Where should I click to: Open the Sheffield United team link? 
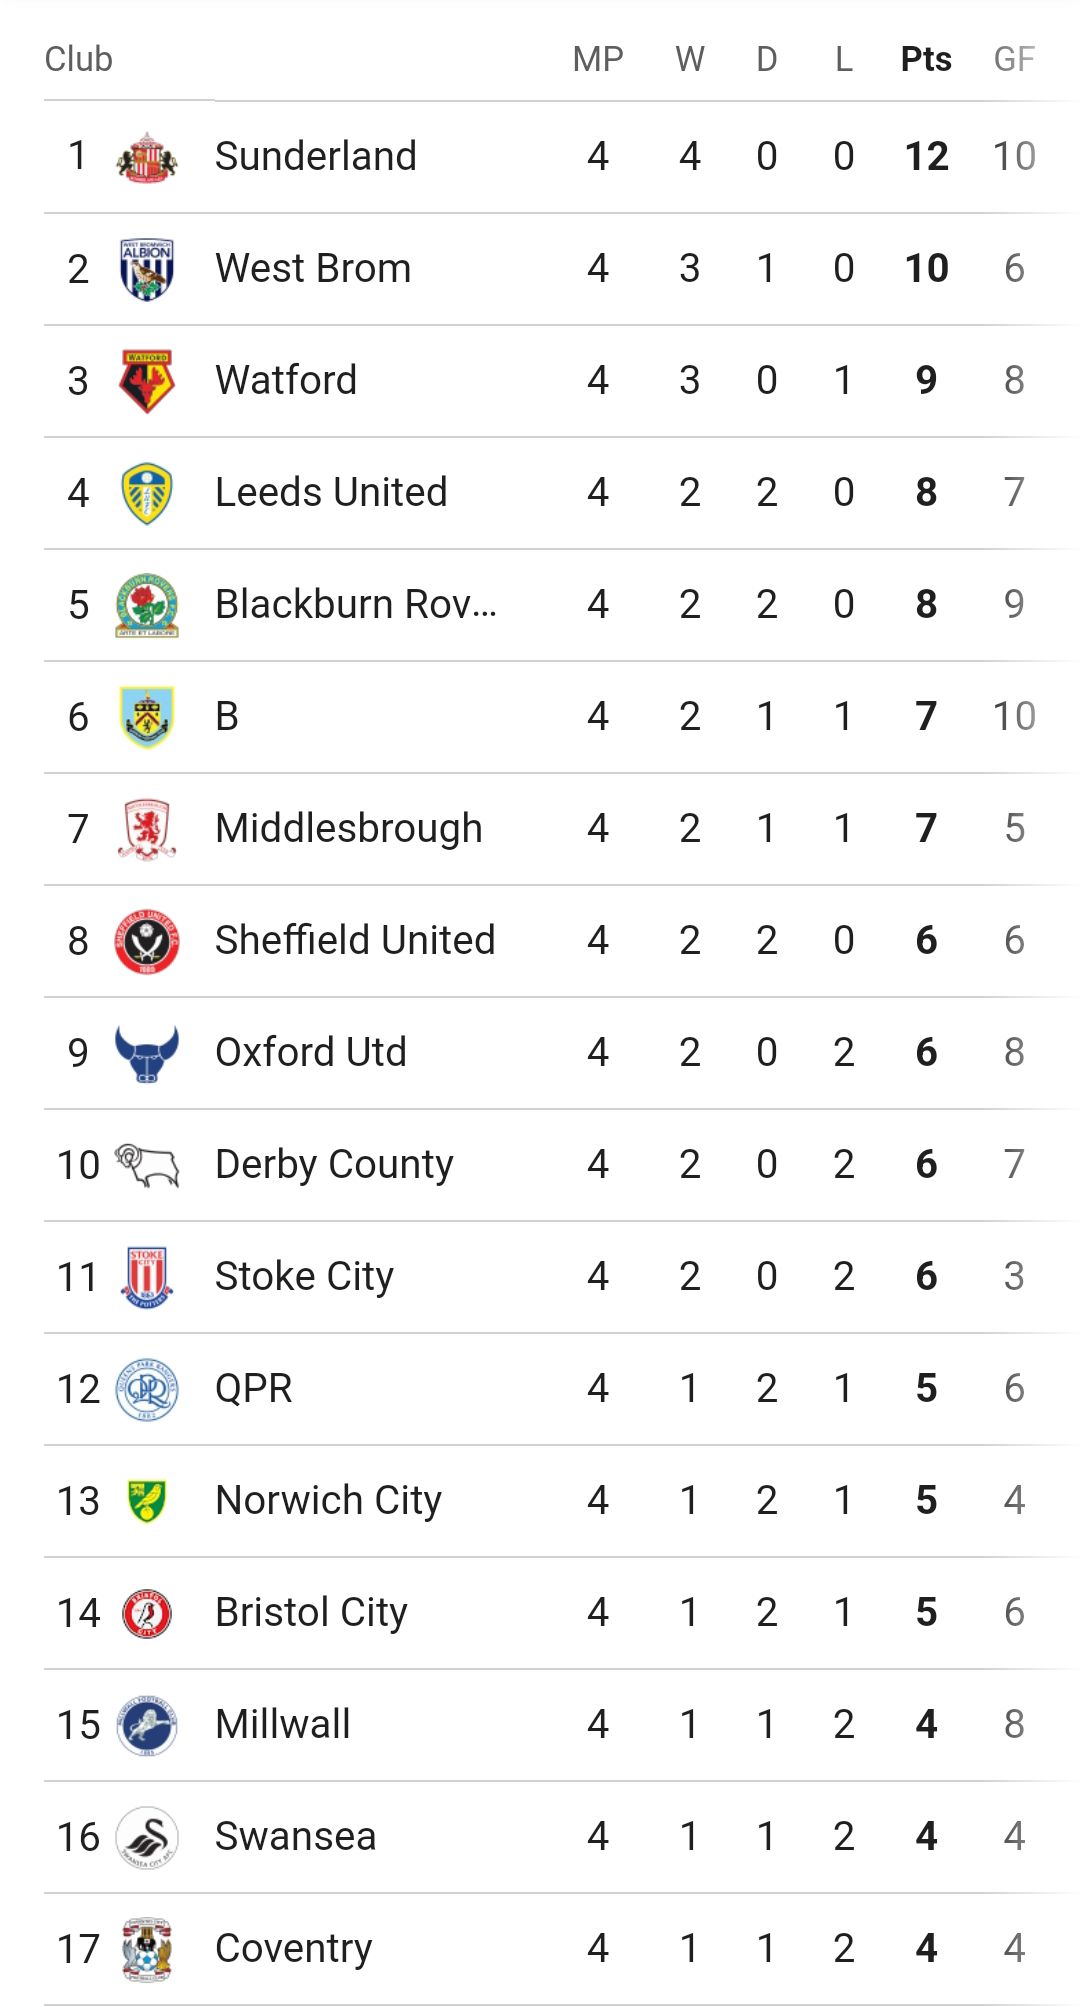(x=355, y=941)
